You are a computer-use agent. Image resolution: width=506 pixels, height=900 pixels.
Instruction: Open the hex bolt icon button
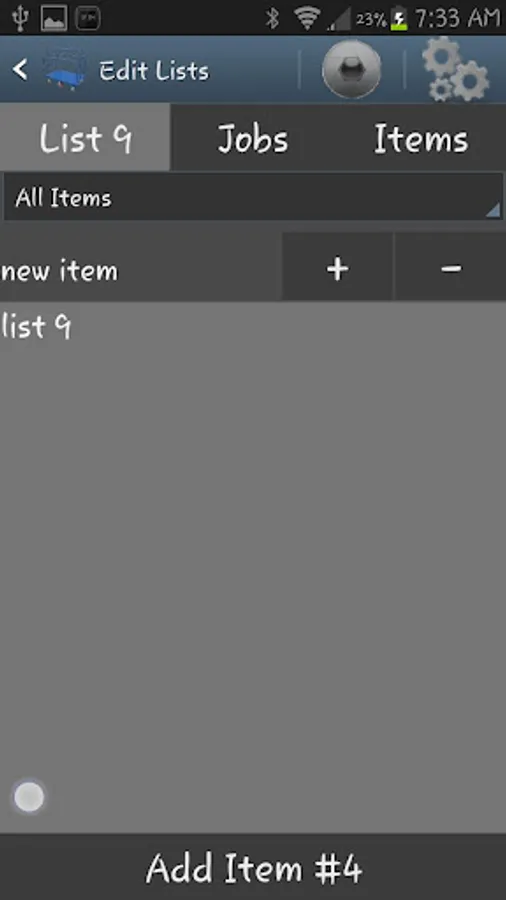tap(351, 69)
